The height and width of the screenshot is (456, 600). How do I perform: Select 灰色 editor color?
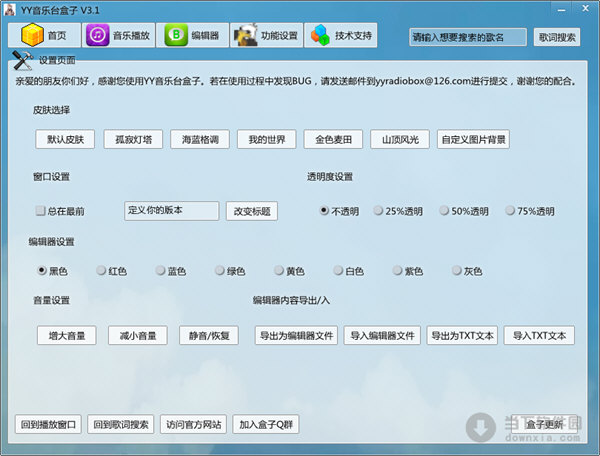(x=467, y=271)
